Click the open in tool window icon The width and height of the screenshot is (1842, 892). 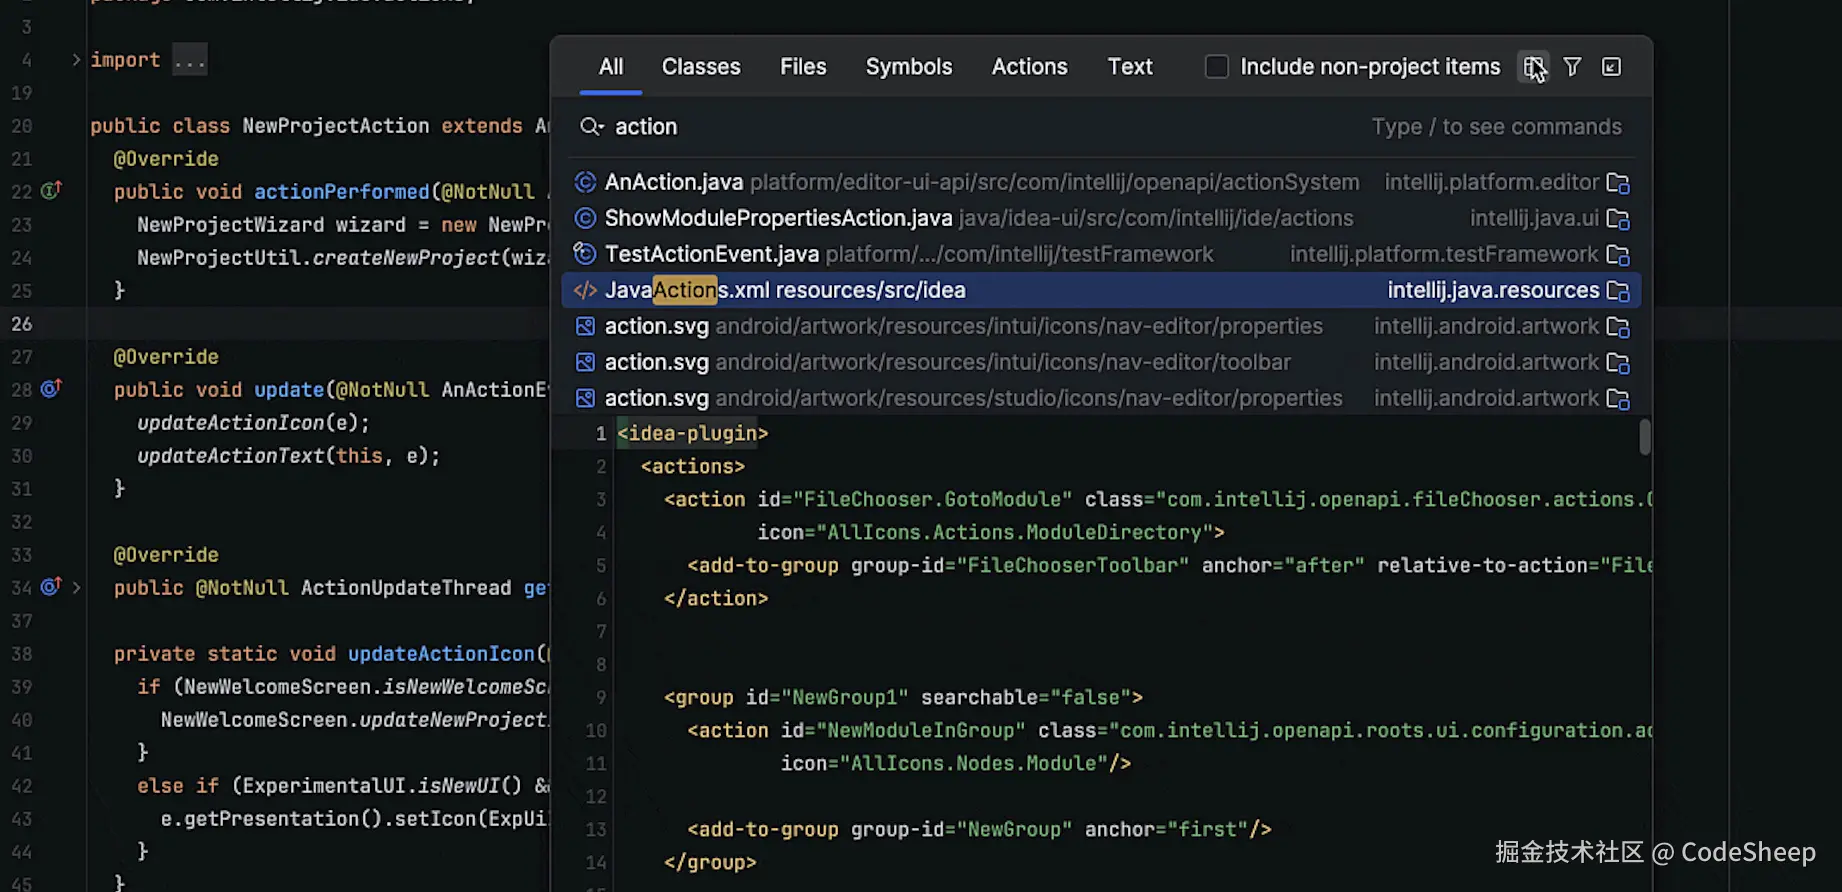tap(1611, 67)
